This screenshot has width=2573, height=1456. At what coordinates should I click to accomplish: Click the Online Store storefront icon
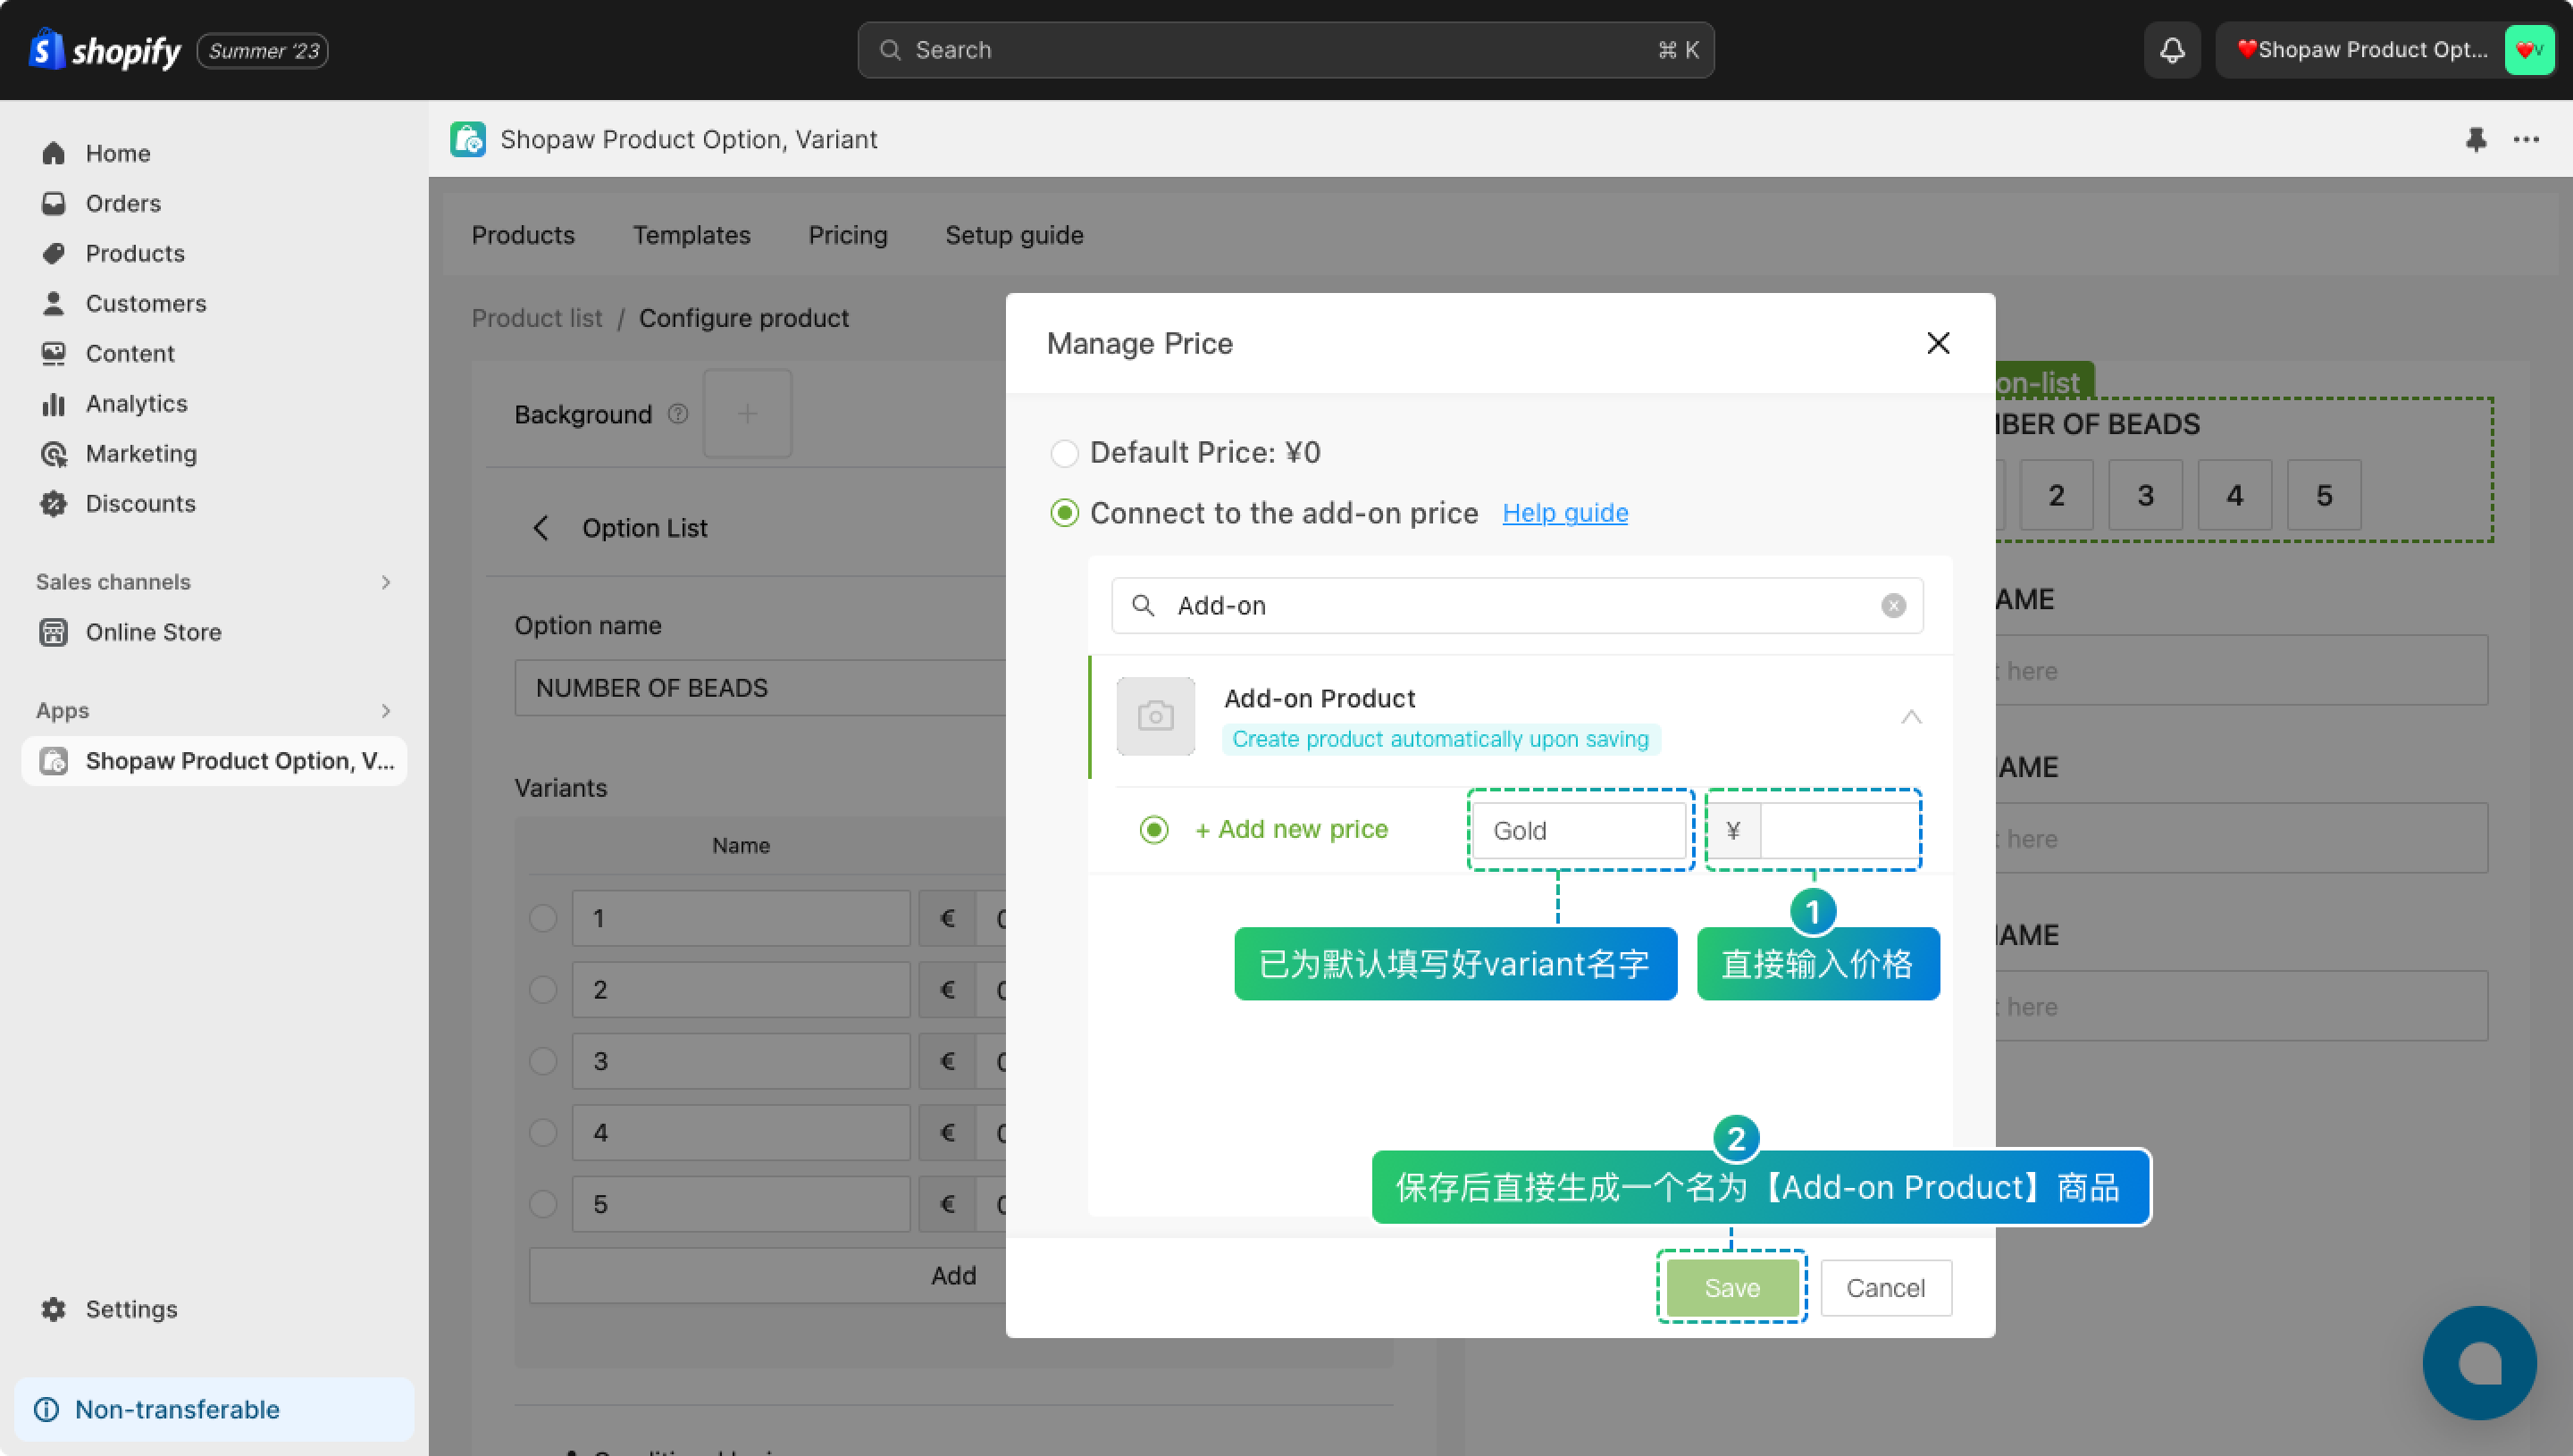click(54, 632)
